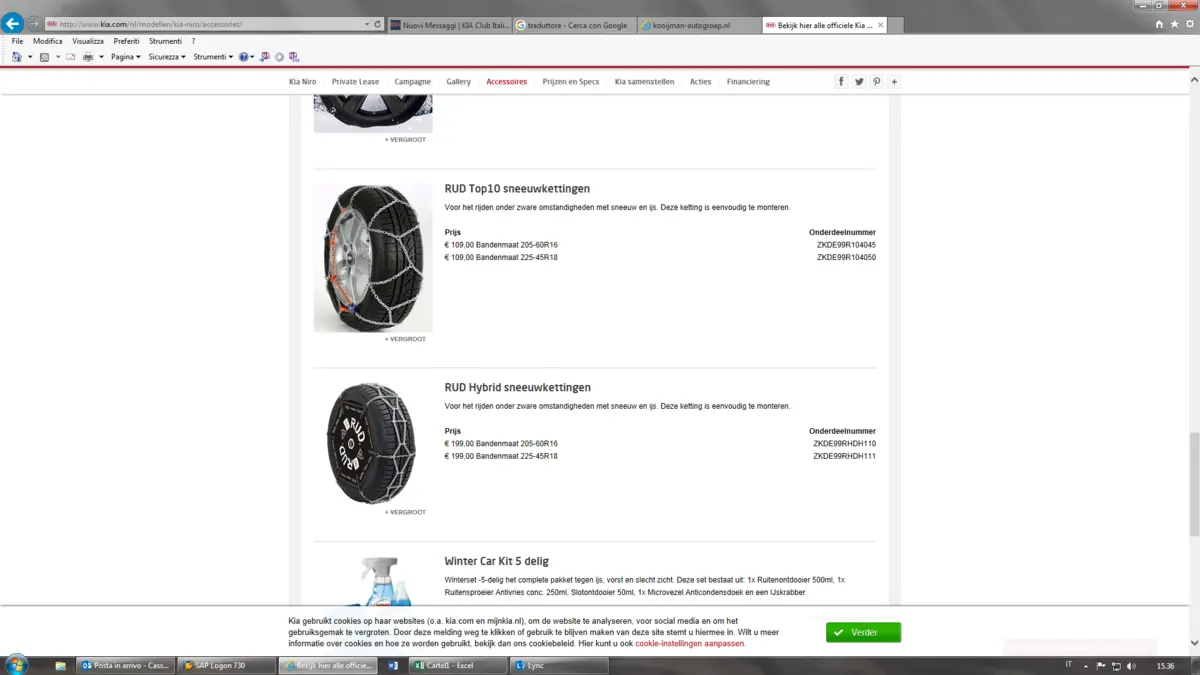Click the Winter Car Kit 5 delig heading
Viewport: 1200px width, 675px height.
point(497,562)
